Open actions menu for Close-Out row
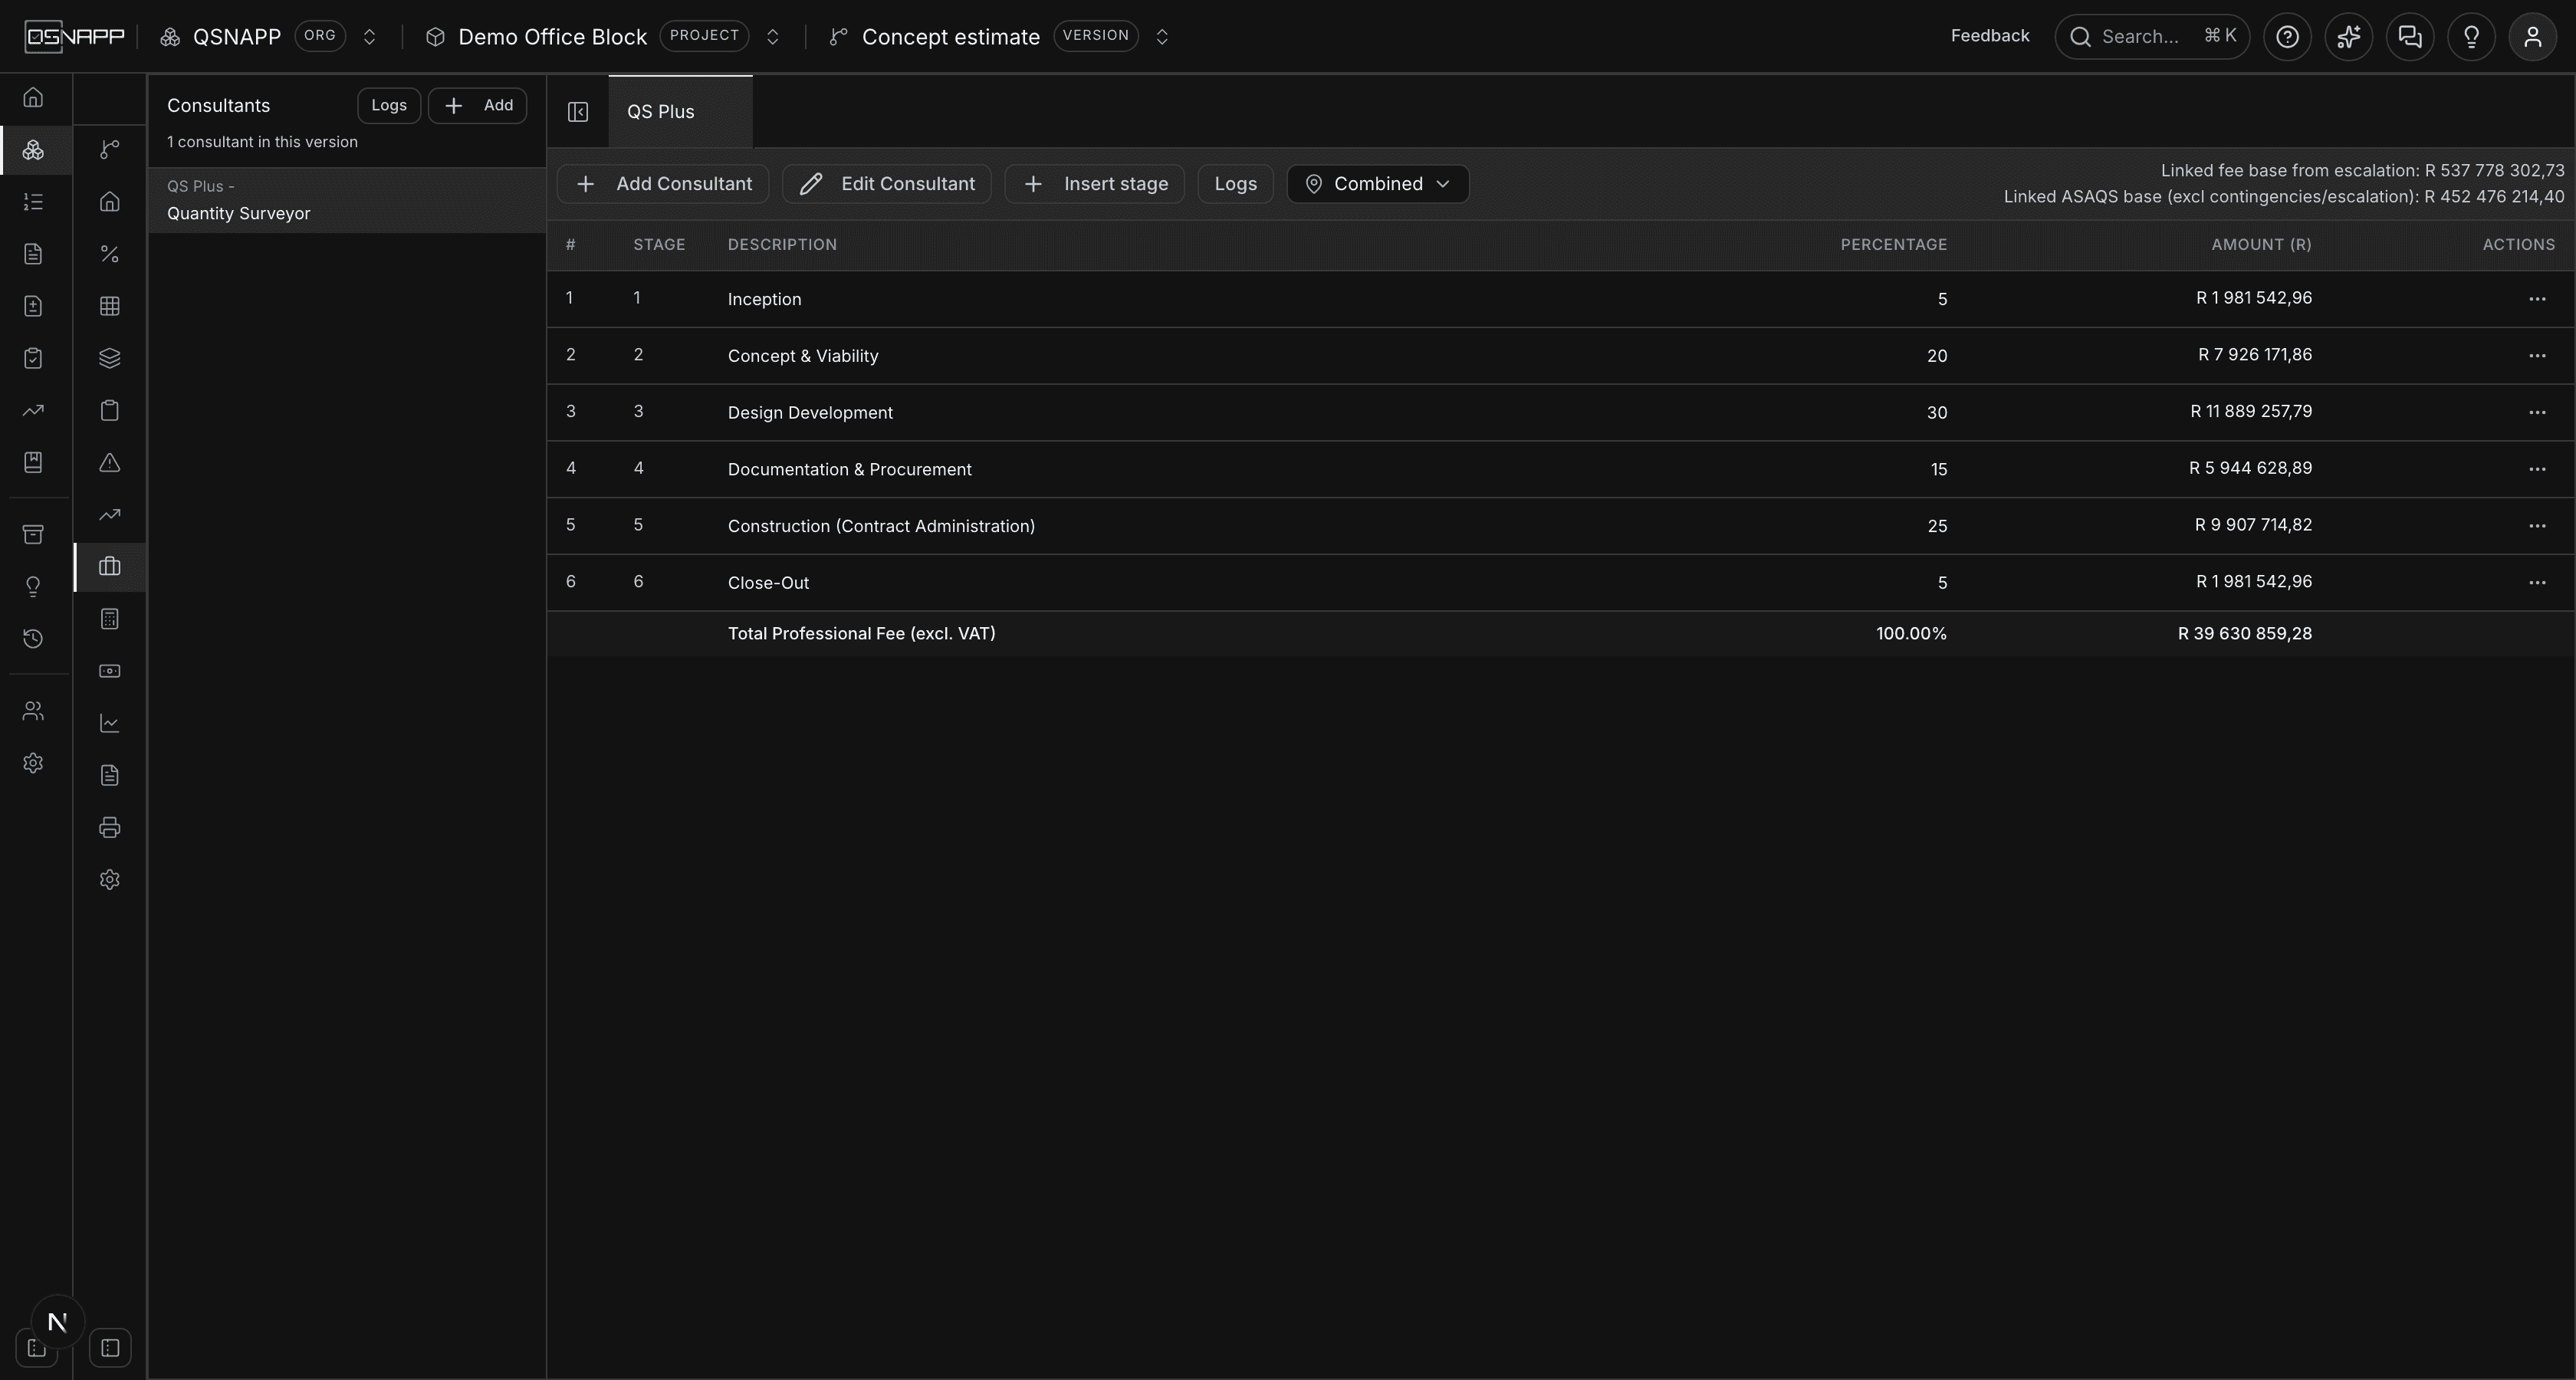2576x1380 pixels. tap(2537, 582)
